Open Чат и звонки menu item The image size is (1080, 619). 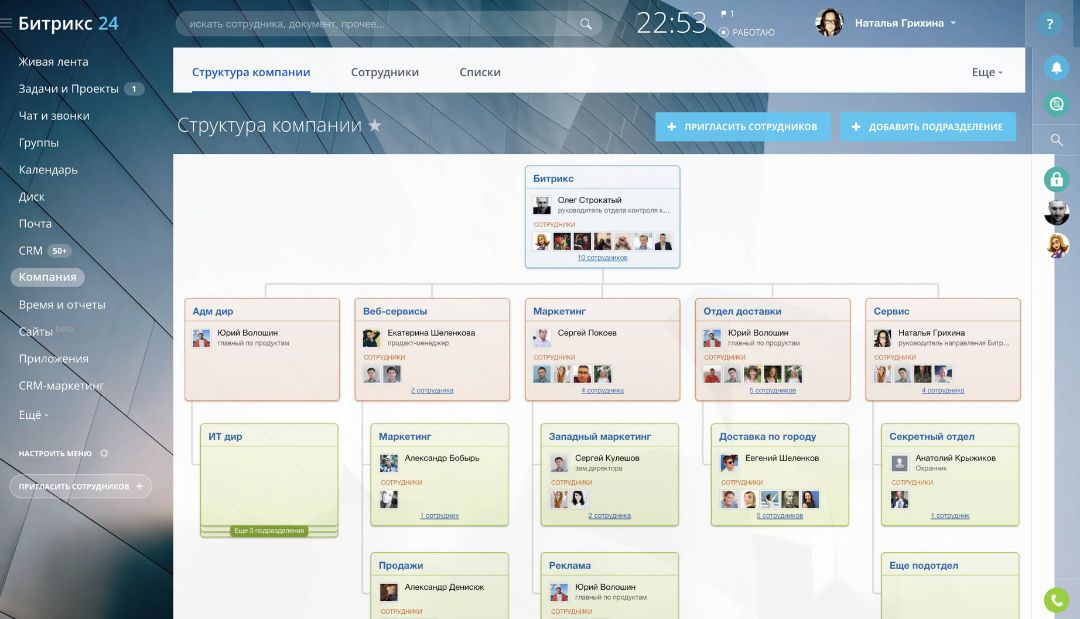point(54,116)
